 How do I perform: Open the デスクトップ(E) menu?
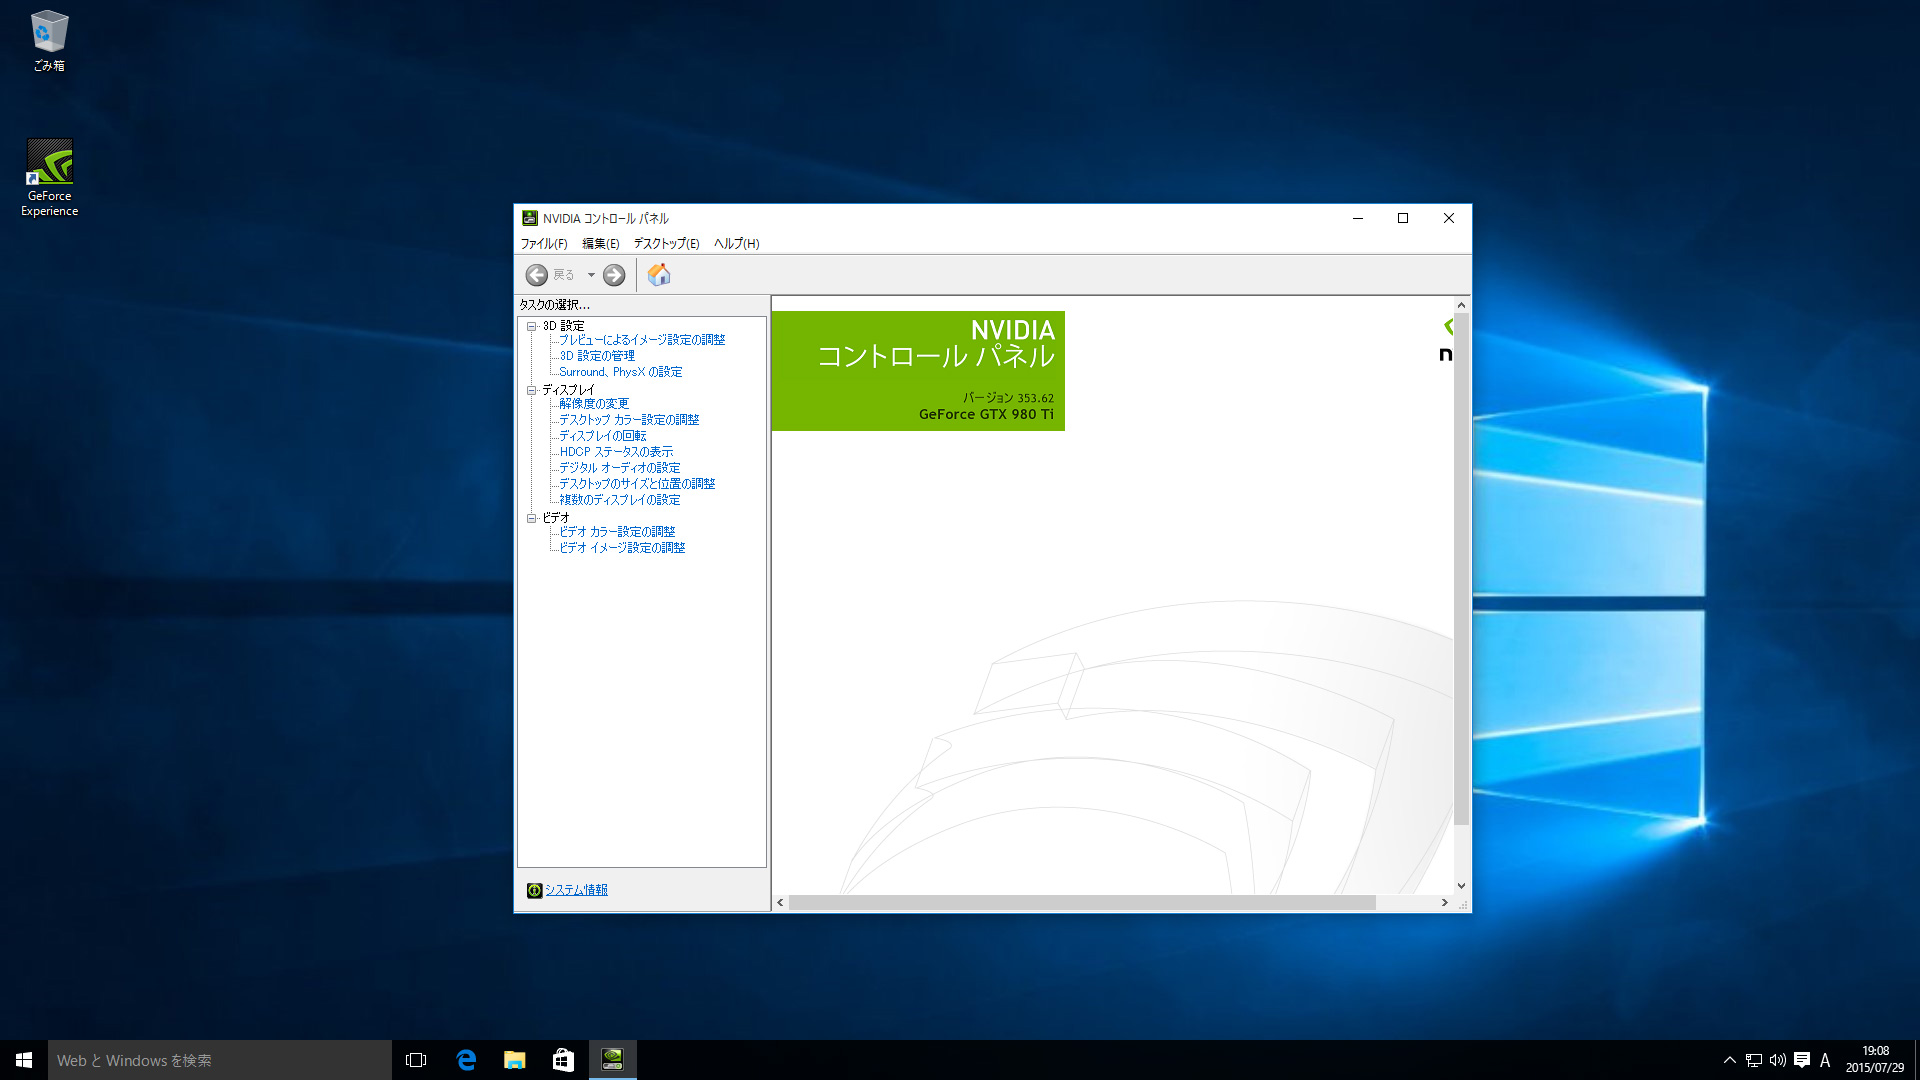666,244
